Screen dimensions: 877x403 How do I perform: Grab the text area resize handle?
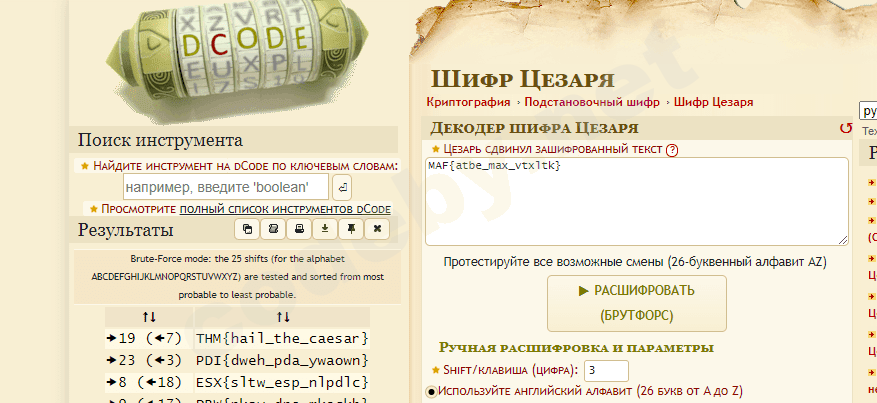point(843,240)
